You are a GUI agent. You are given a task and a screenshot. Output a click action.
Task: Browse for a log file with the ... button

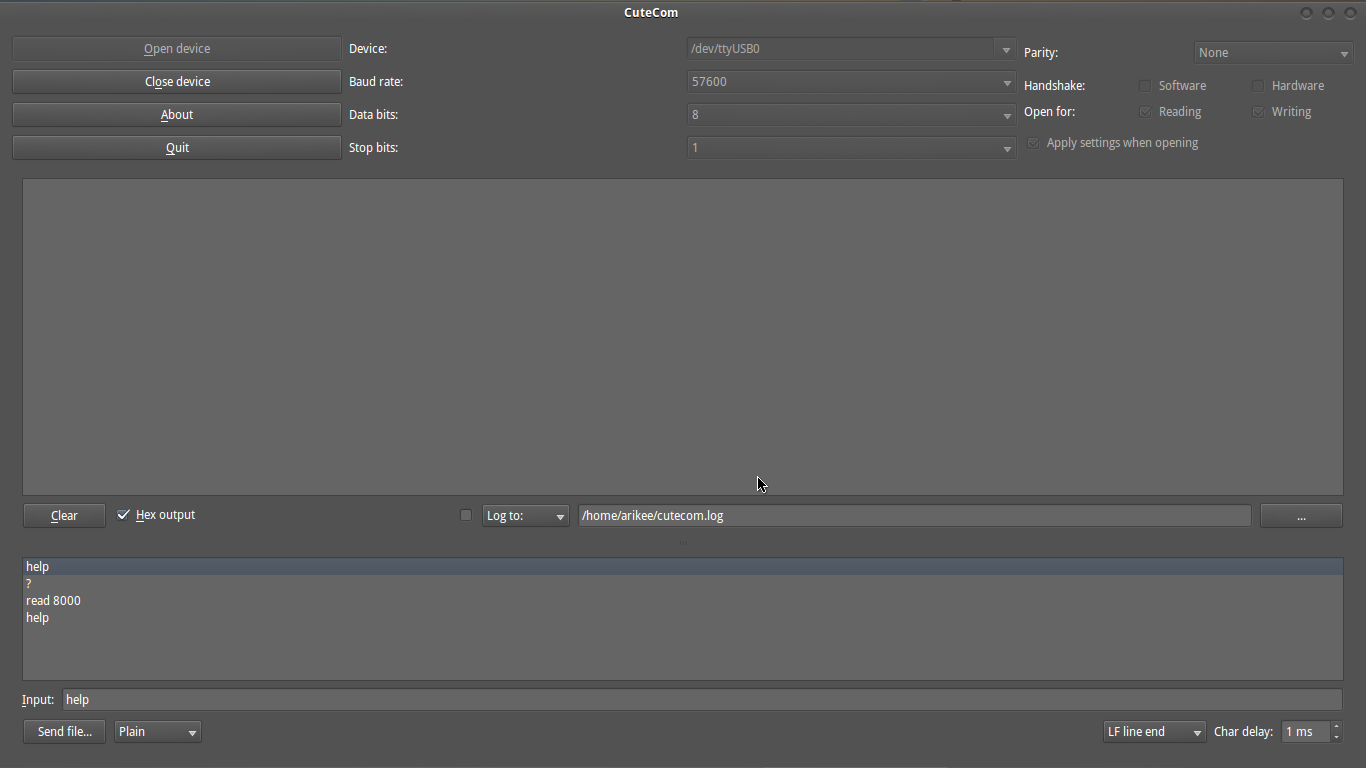coord(1301,516)
